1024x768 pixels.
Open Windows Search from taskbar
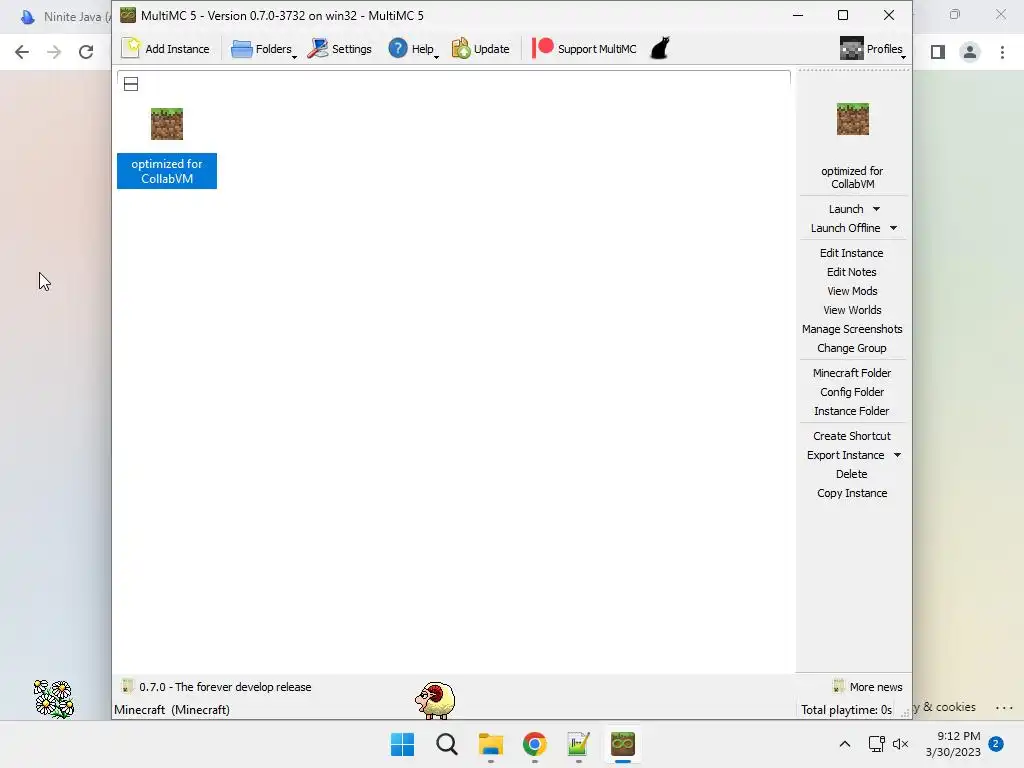(447, 744)
